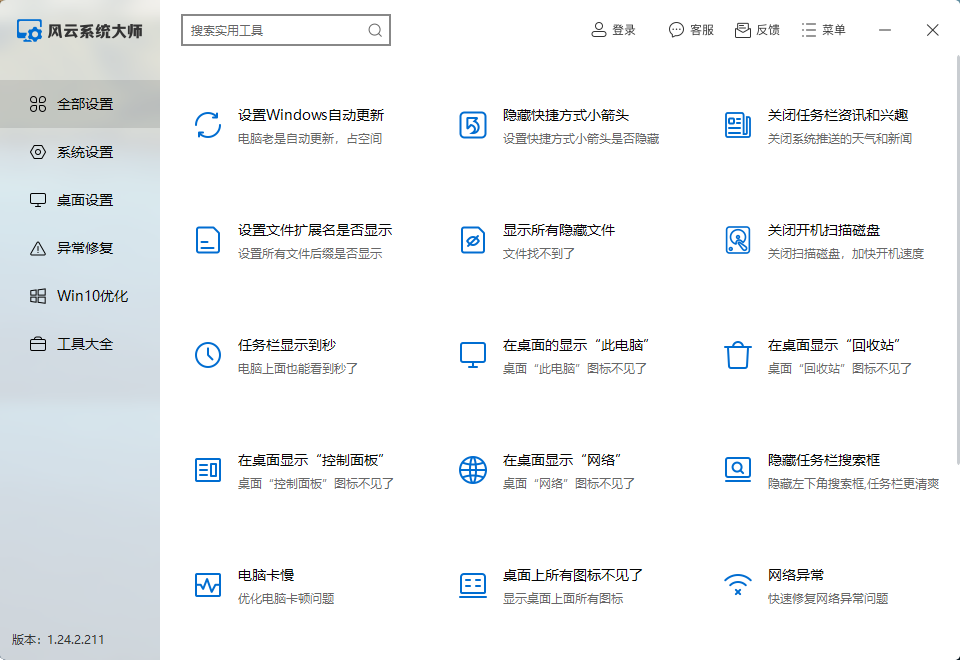Open 桌面上所有图标不见了 title
The image size is (960, 660).
point(573,576)
